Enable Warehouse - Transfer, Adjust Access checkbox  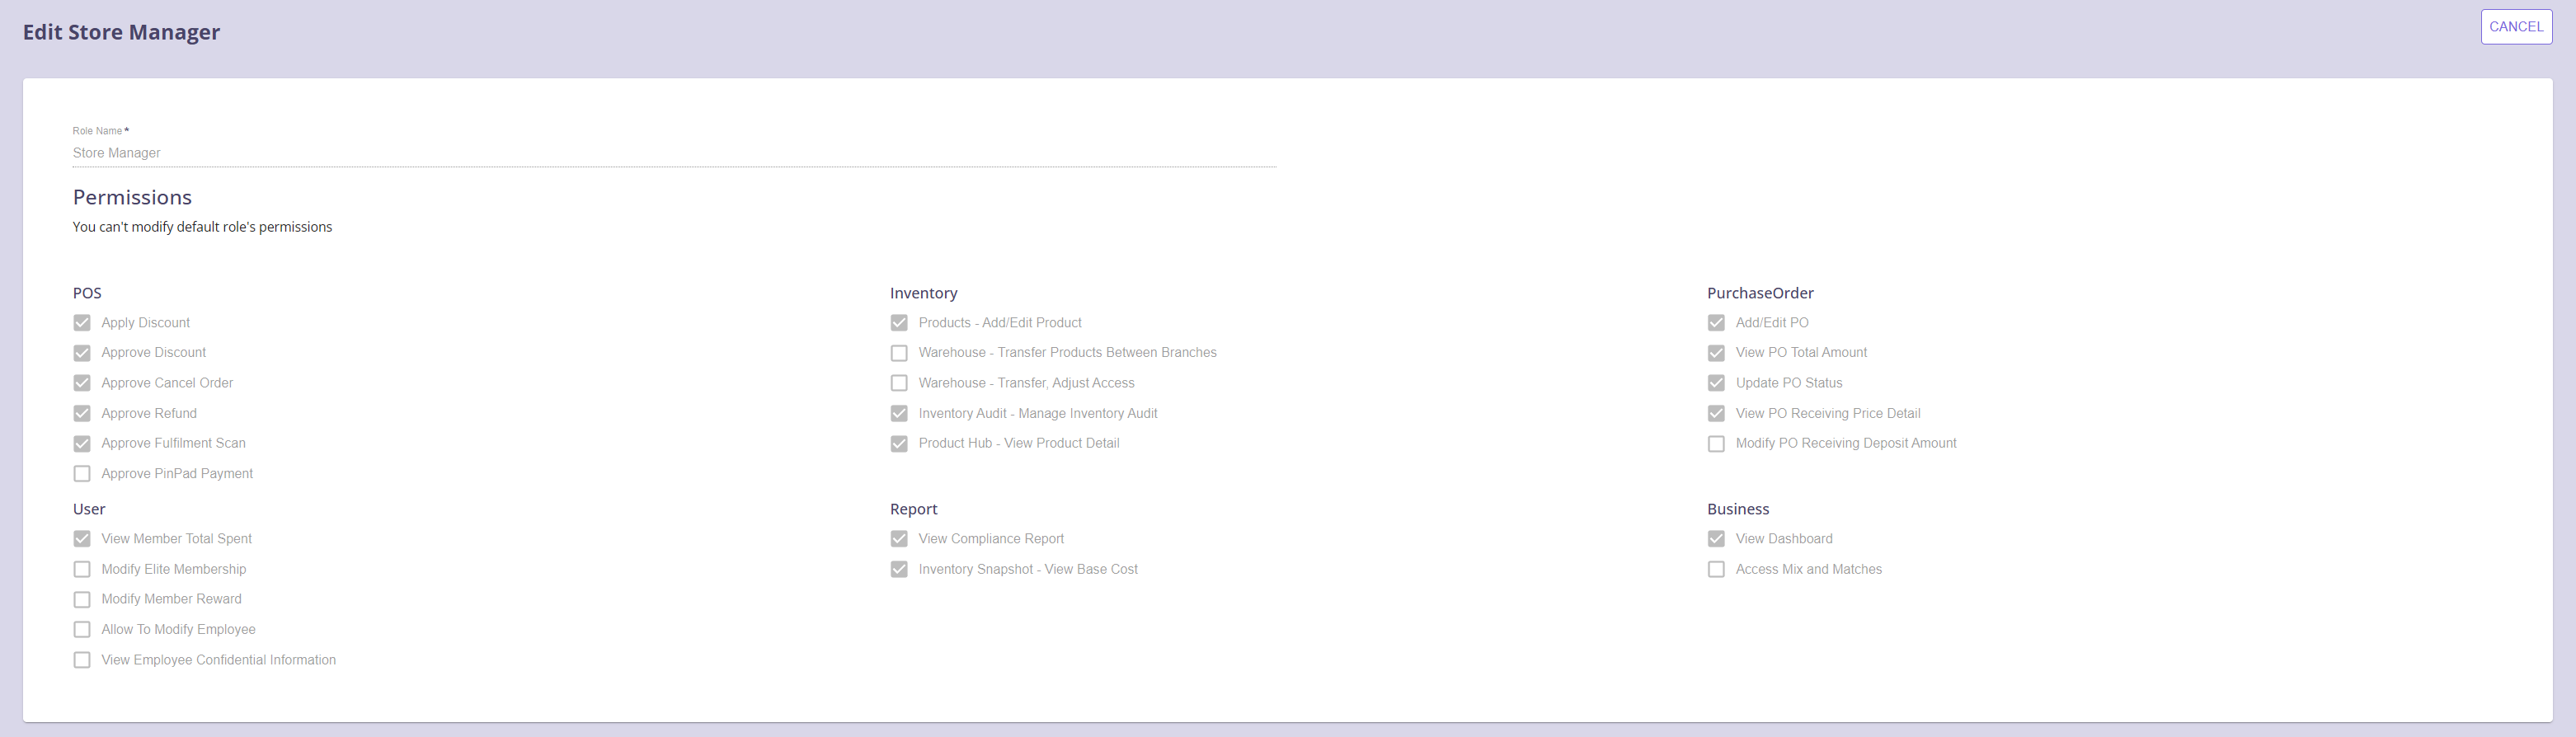coord(899,383)
